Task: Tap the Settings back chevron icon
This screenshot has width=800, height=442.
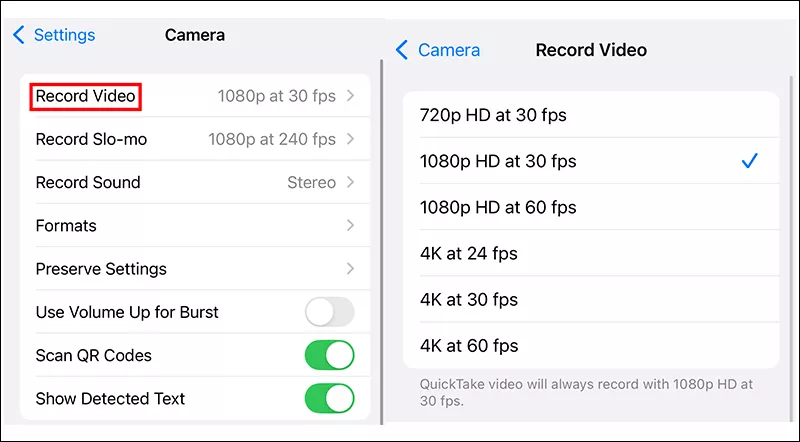Action: tap(19, 35)
